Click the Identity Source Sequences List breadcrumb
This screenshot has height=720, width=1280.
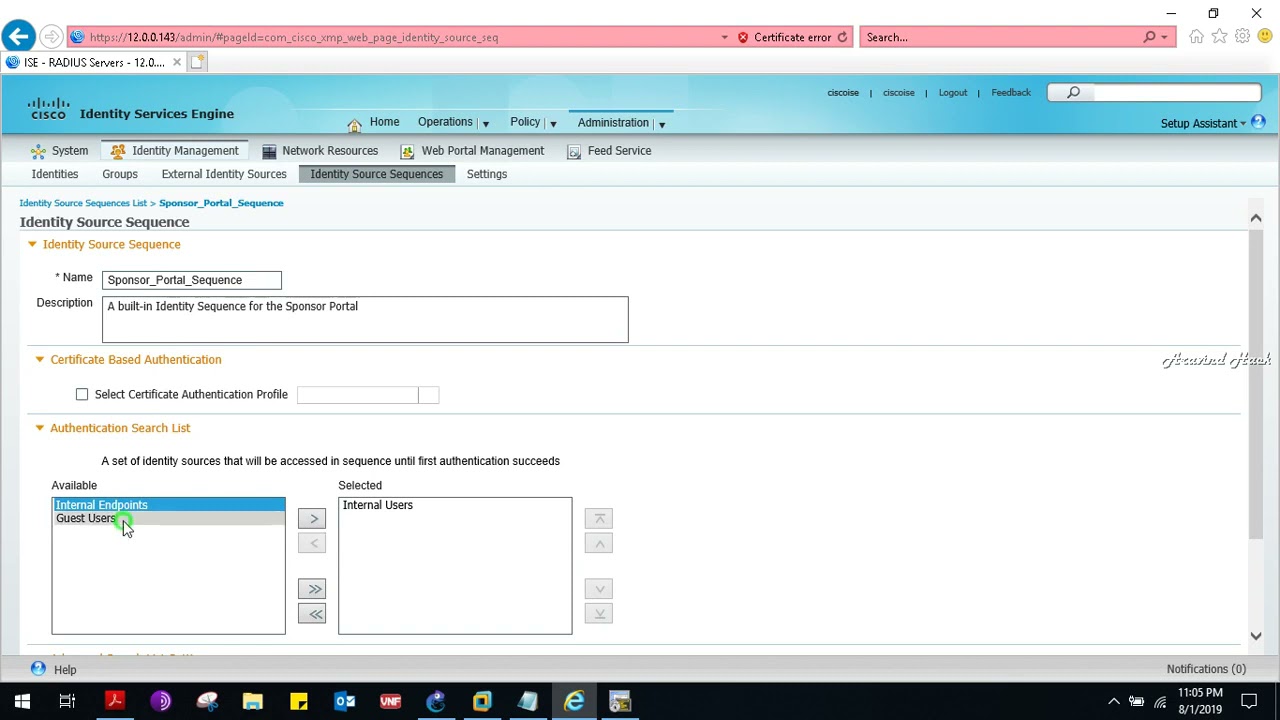click(x=83, y=203)
